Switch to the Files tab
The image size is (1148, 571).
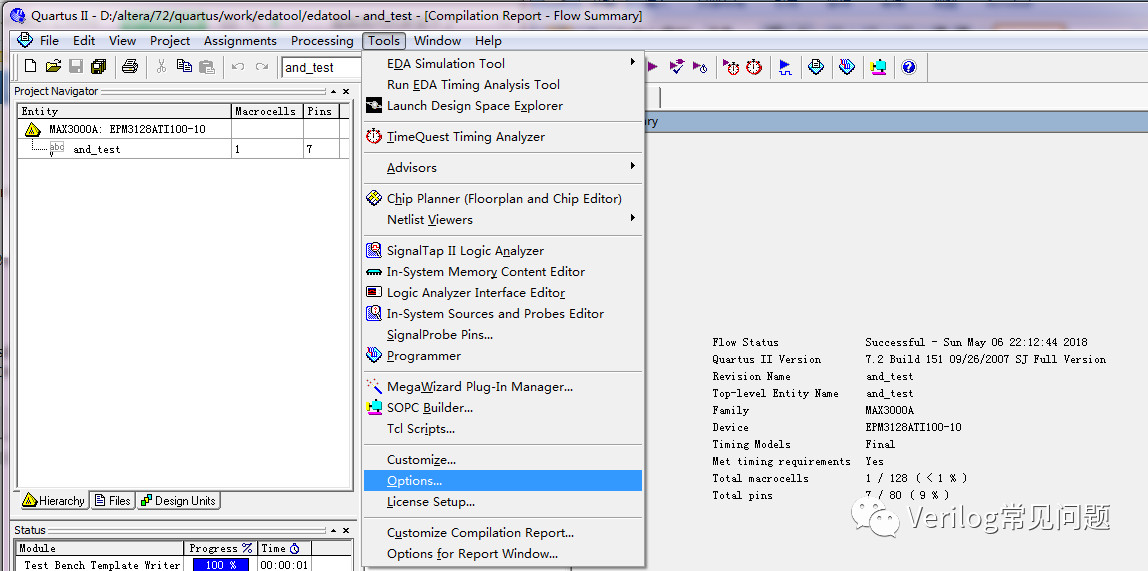click(113, 501)
